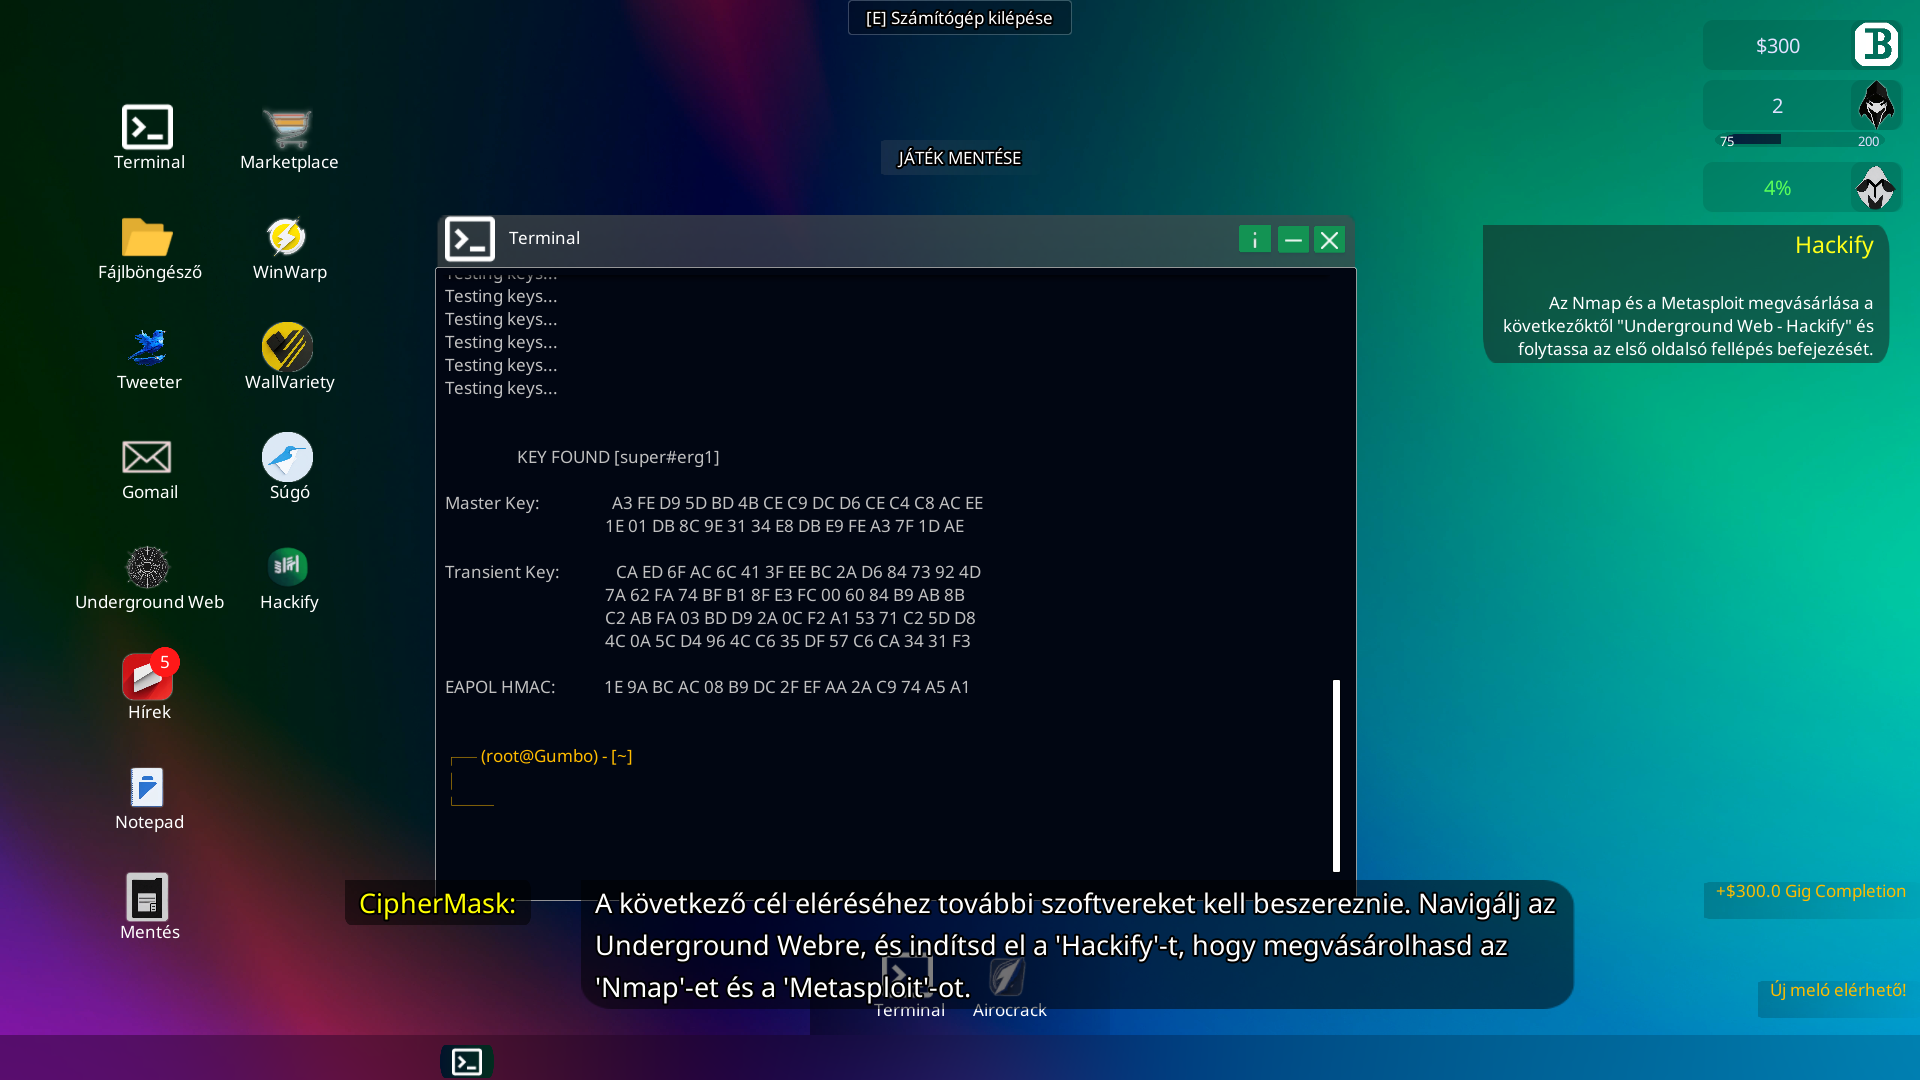Open Terminal desktop shortcut
The height and width of the screenshot is (1080, 1920).
tap(148, 129)
